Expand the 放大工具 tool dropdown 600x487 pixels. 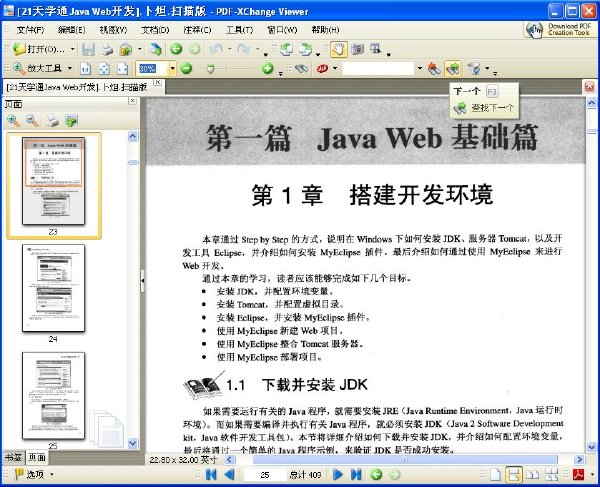pos(70,68)
